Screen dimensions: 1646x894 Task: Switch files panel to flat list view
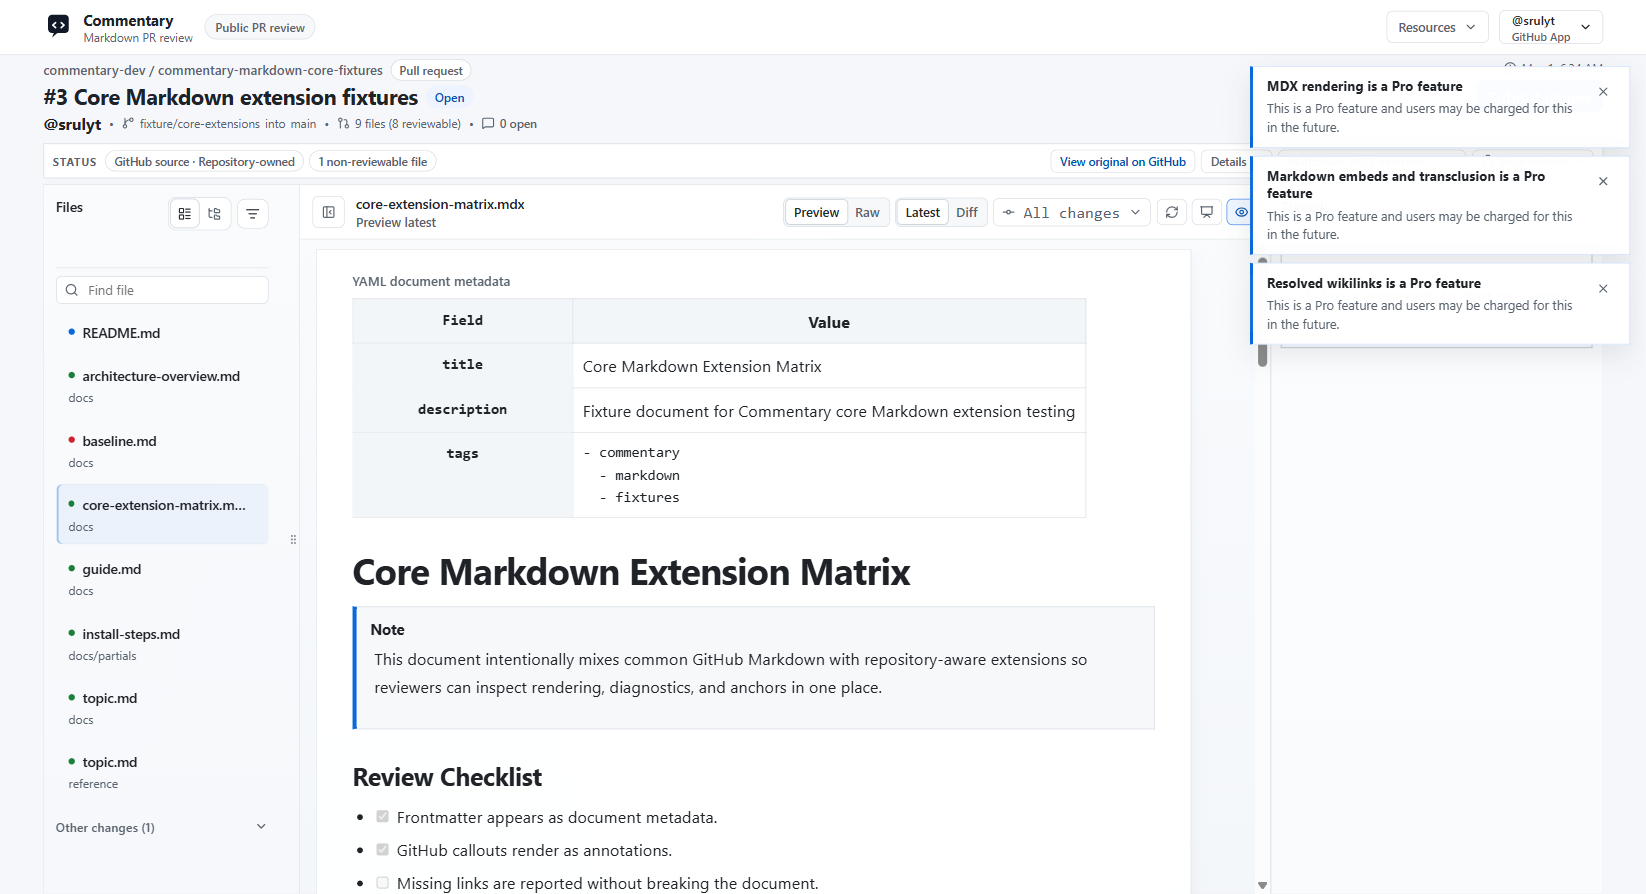(185, 214)
